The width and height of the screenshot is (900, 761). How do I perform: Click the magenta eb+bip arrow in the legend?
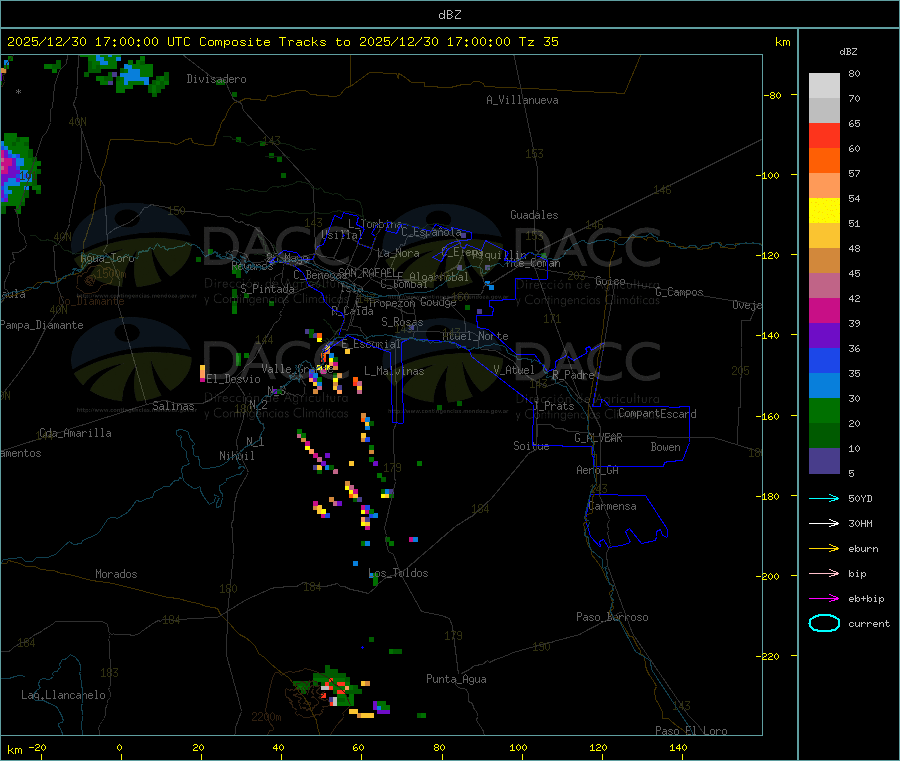click(824, 599)
